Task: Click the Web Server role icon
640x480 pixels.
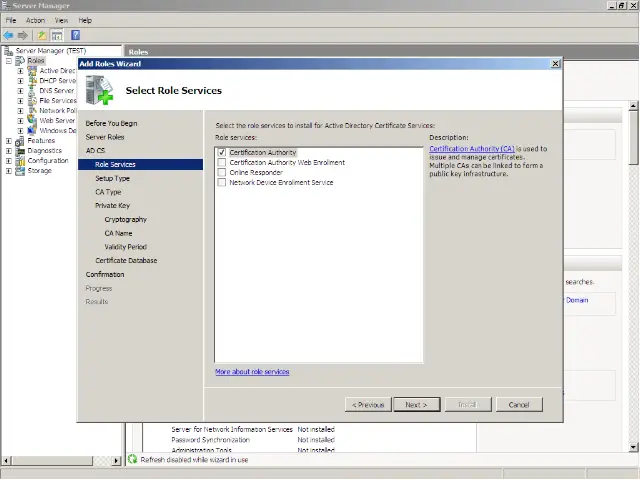Action: [x=32, y=120]
